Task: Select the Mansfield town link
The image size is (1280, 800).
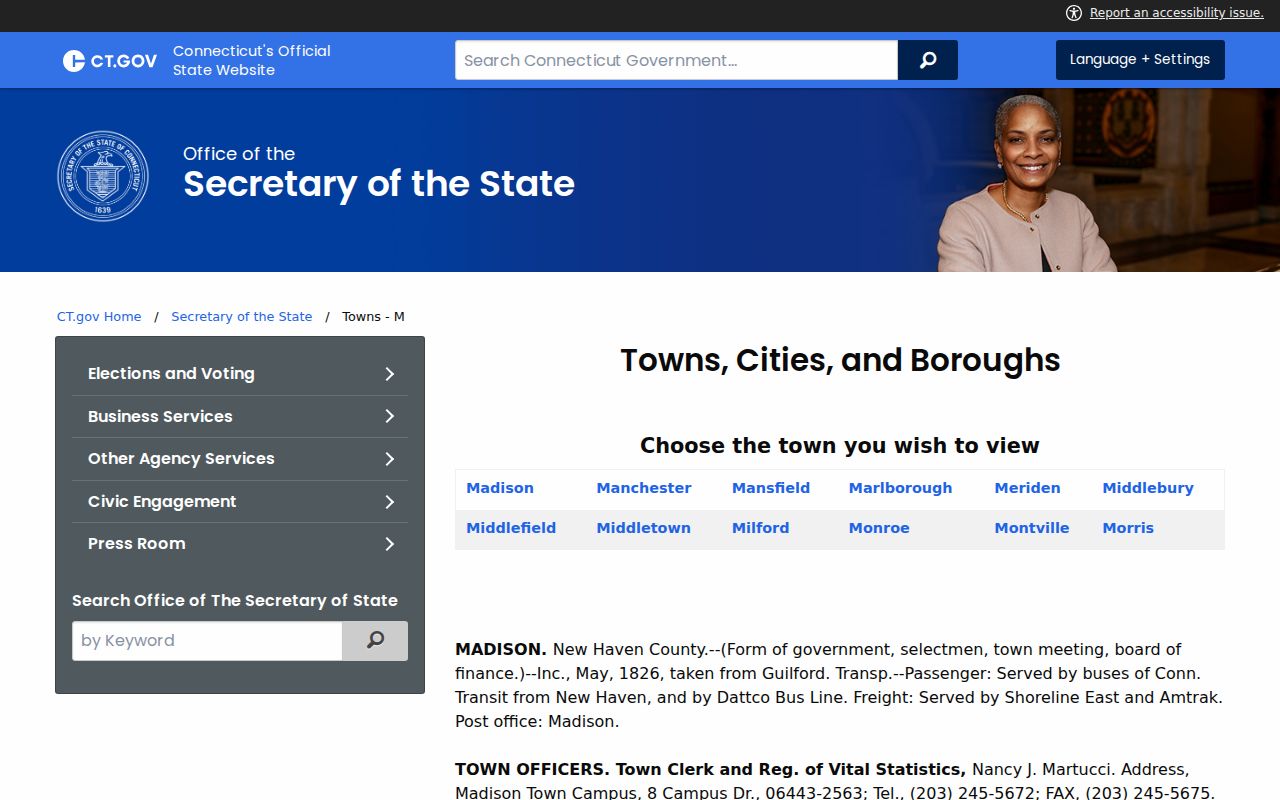Action: click(x=771, y=488)
